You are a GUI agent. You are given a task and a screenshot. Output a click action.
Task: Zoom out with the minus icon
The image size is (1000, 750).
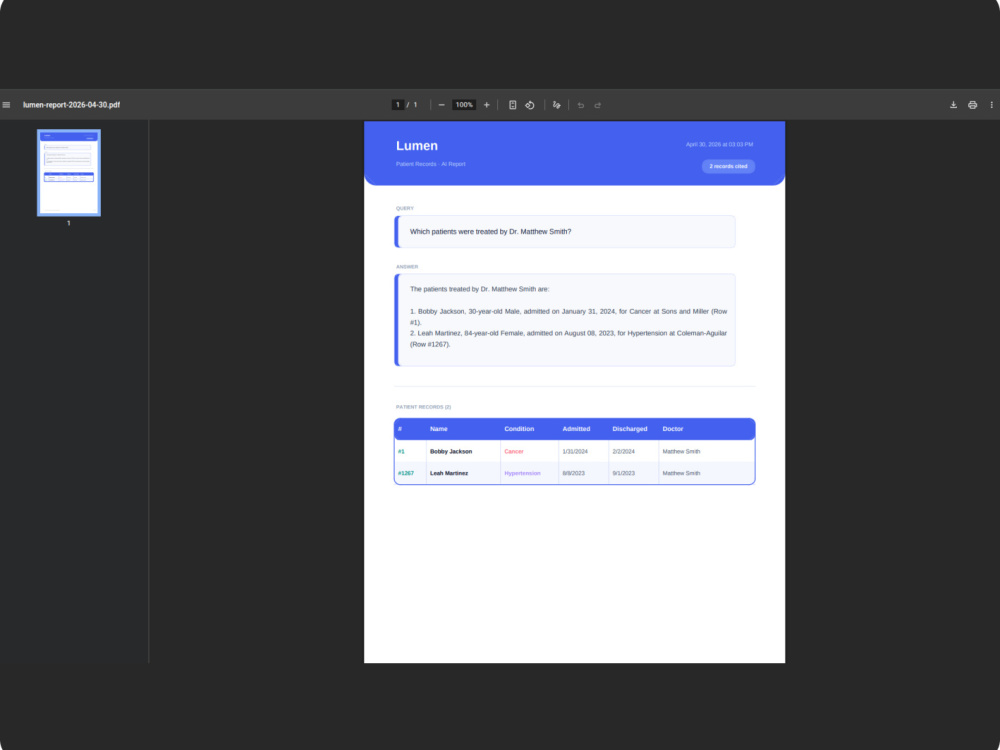[441, 105]
